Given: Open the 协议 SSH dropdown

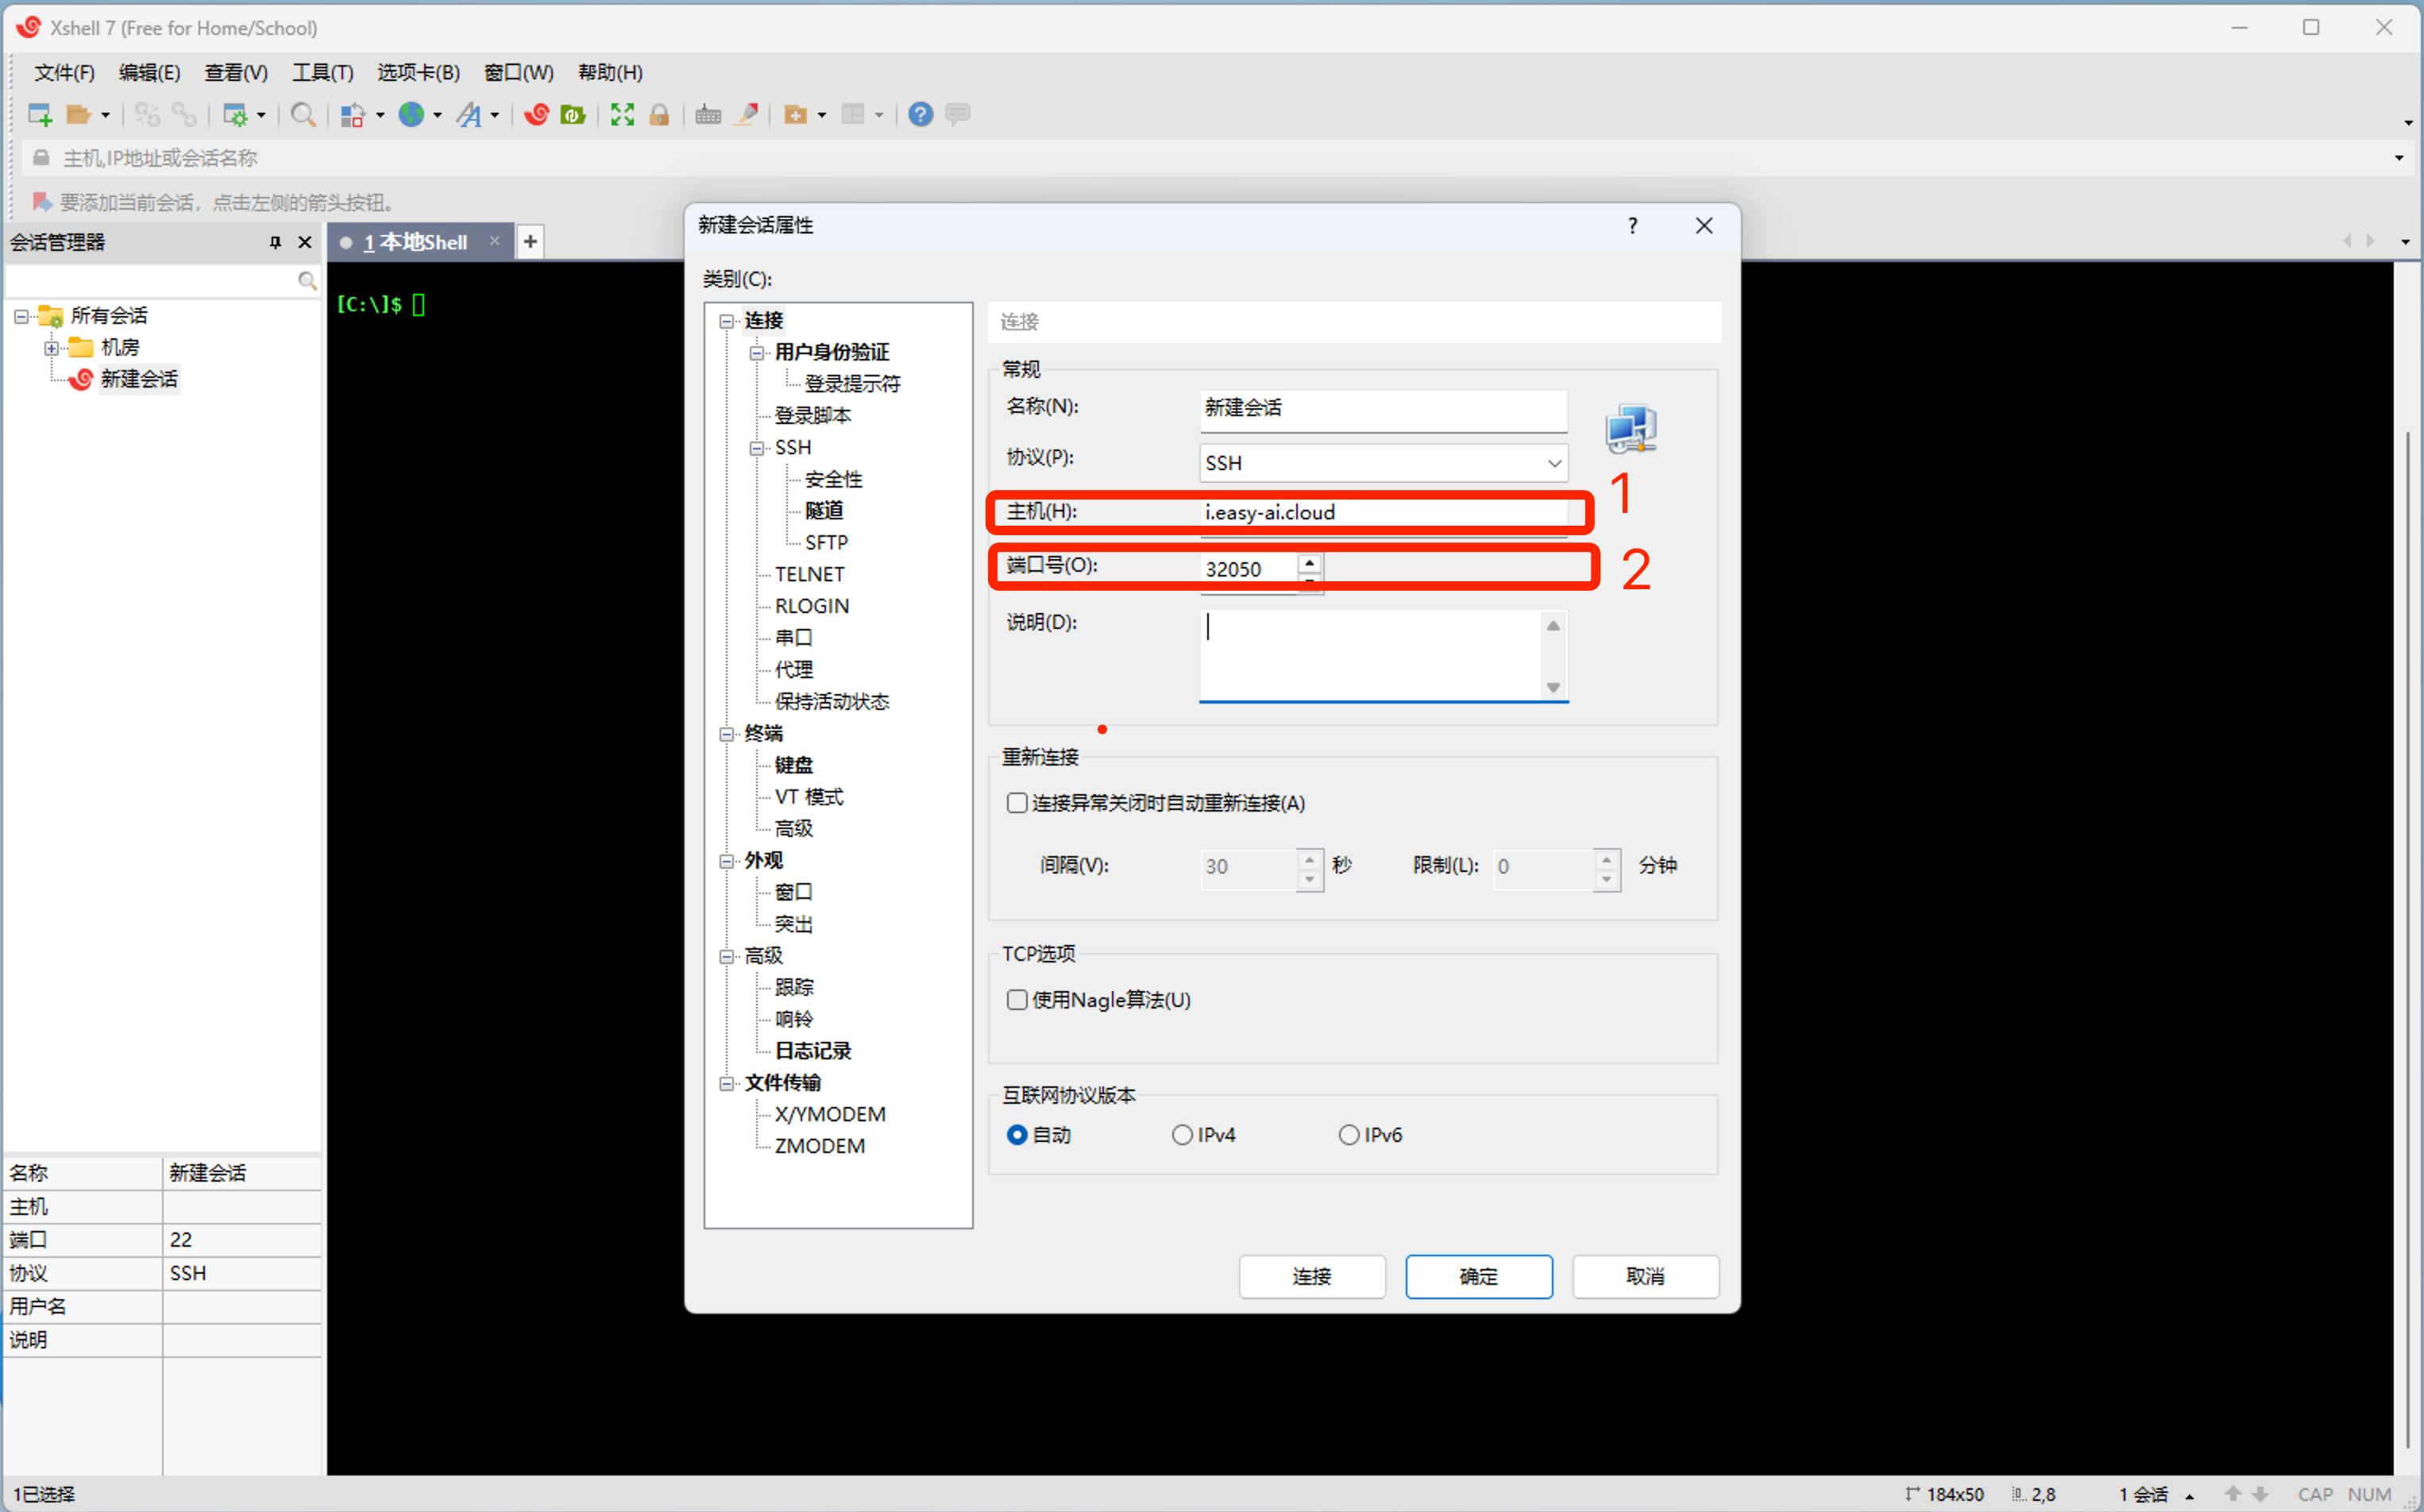Looking at the screenshot, I should pos(1384,463).
